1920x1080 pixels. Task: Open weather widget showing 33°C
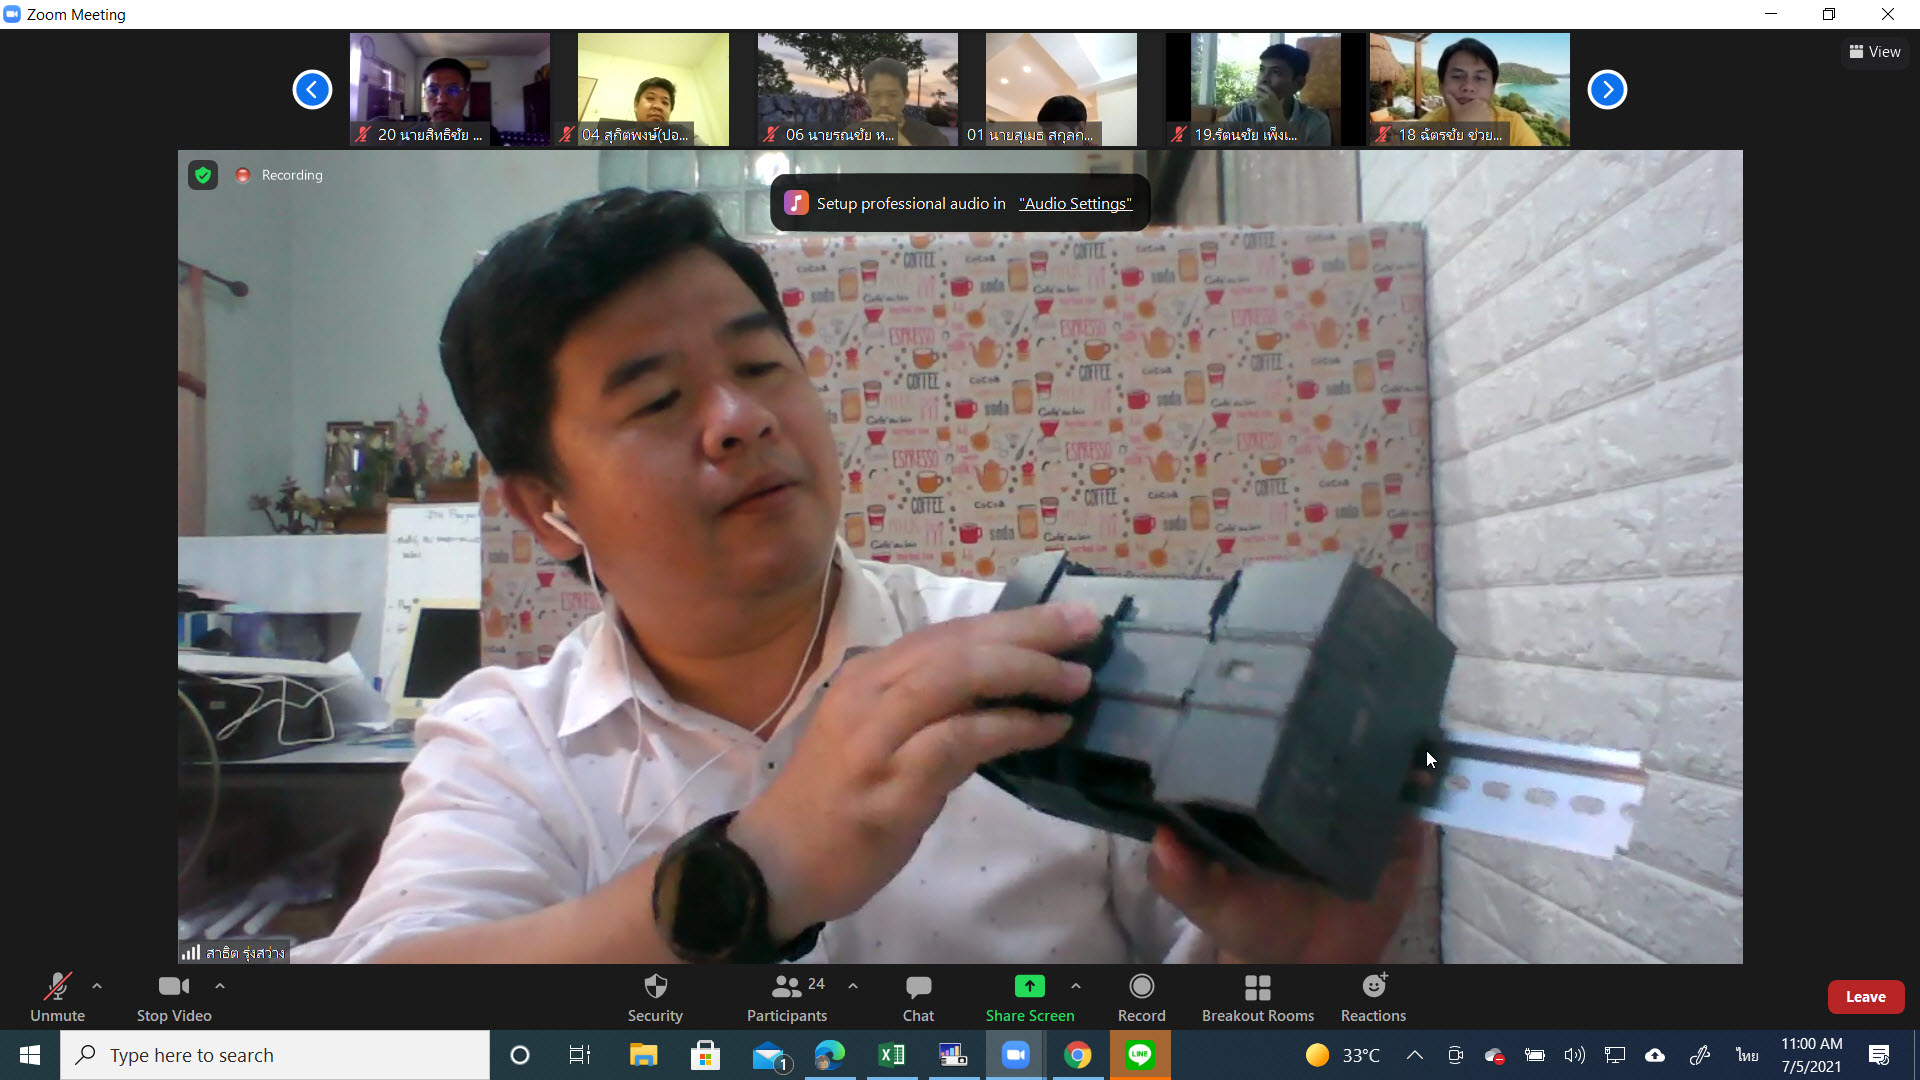click(x=1343, y=1055)
